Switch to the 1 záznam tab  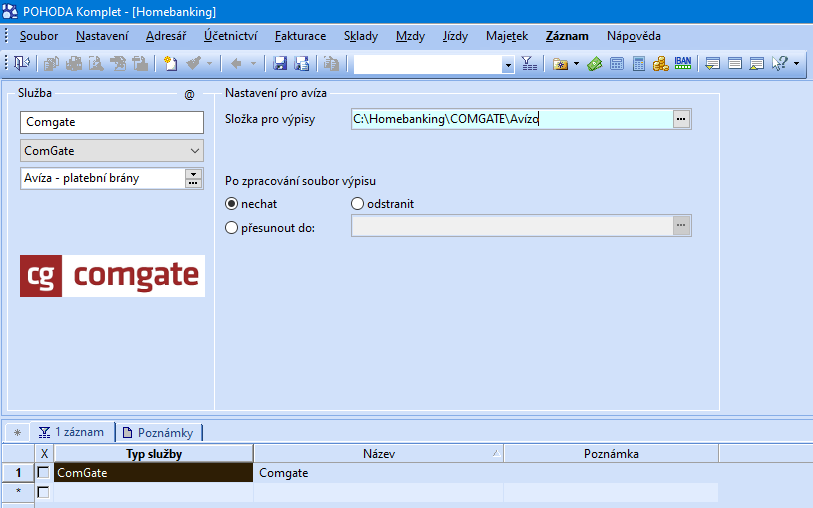[72, 432]
